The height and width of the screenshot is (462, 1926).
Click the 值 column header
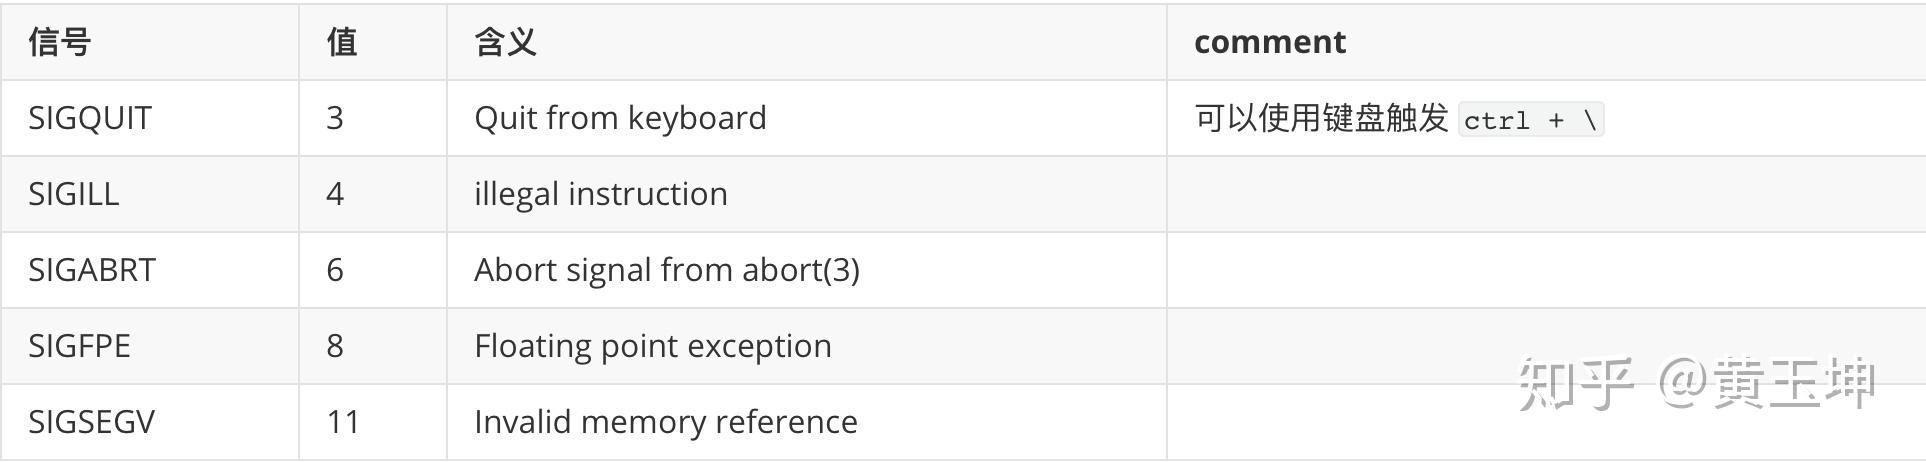click(342, 42)
